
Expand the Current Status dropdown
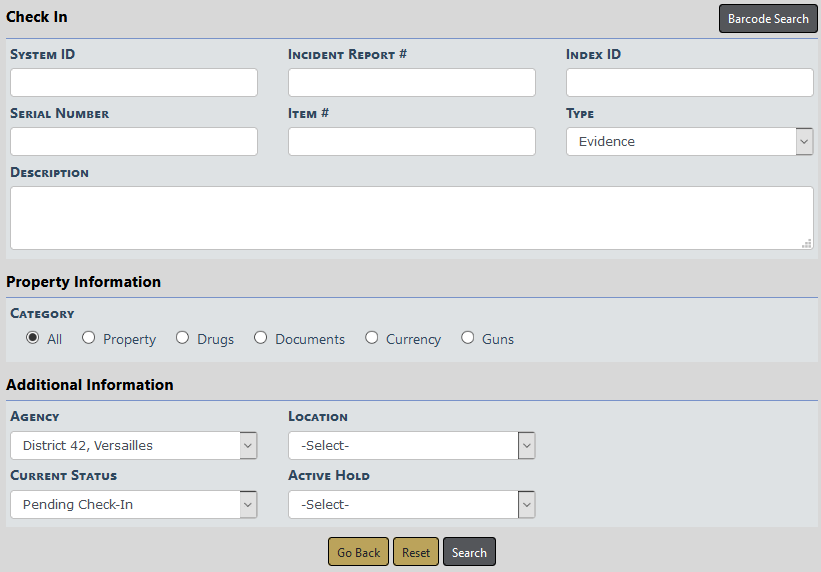134,505
